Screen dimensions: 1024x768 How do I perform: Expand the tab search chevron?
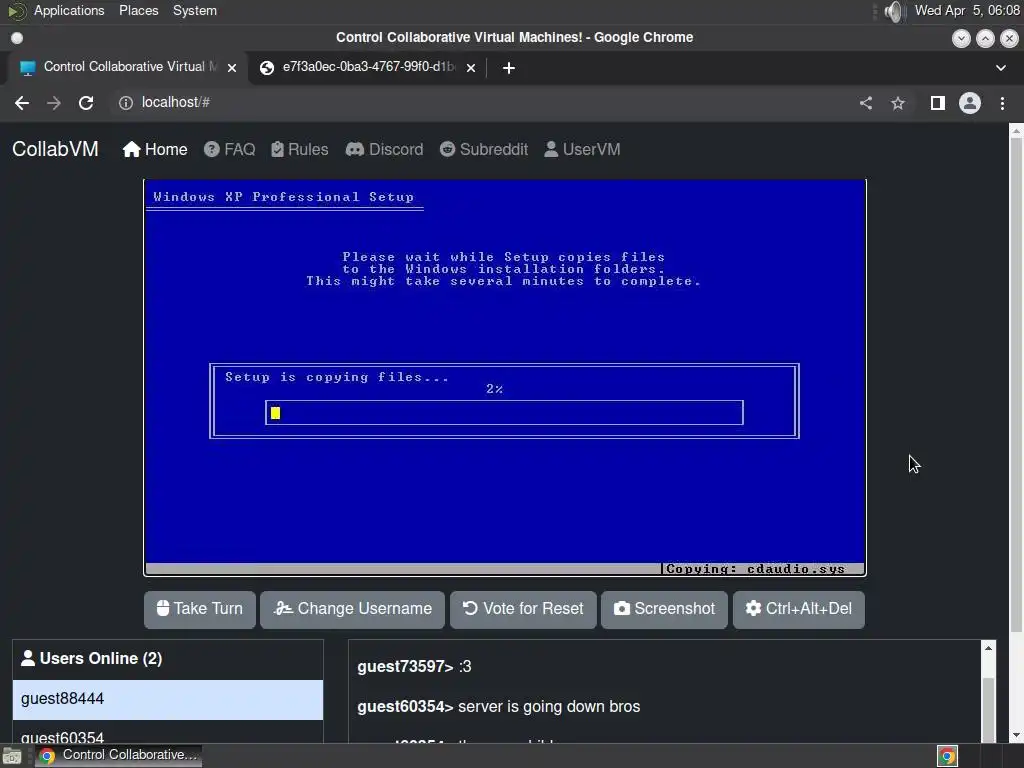pos(1000,68)
